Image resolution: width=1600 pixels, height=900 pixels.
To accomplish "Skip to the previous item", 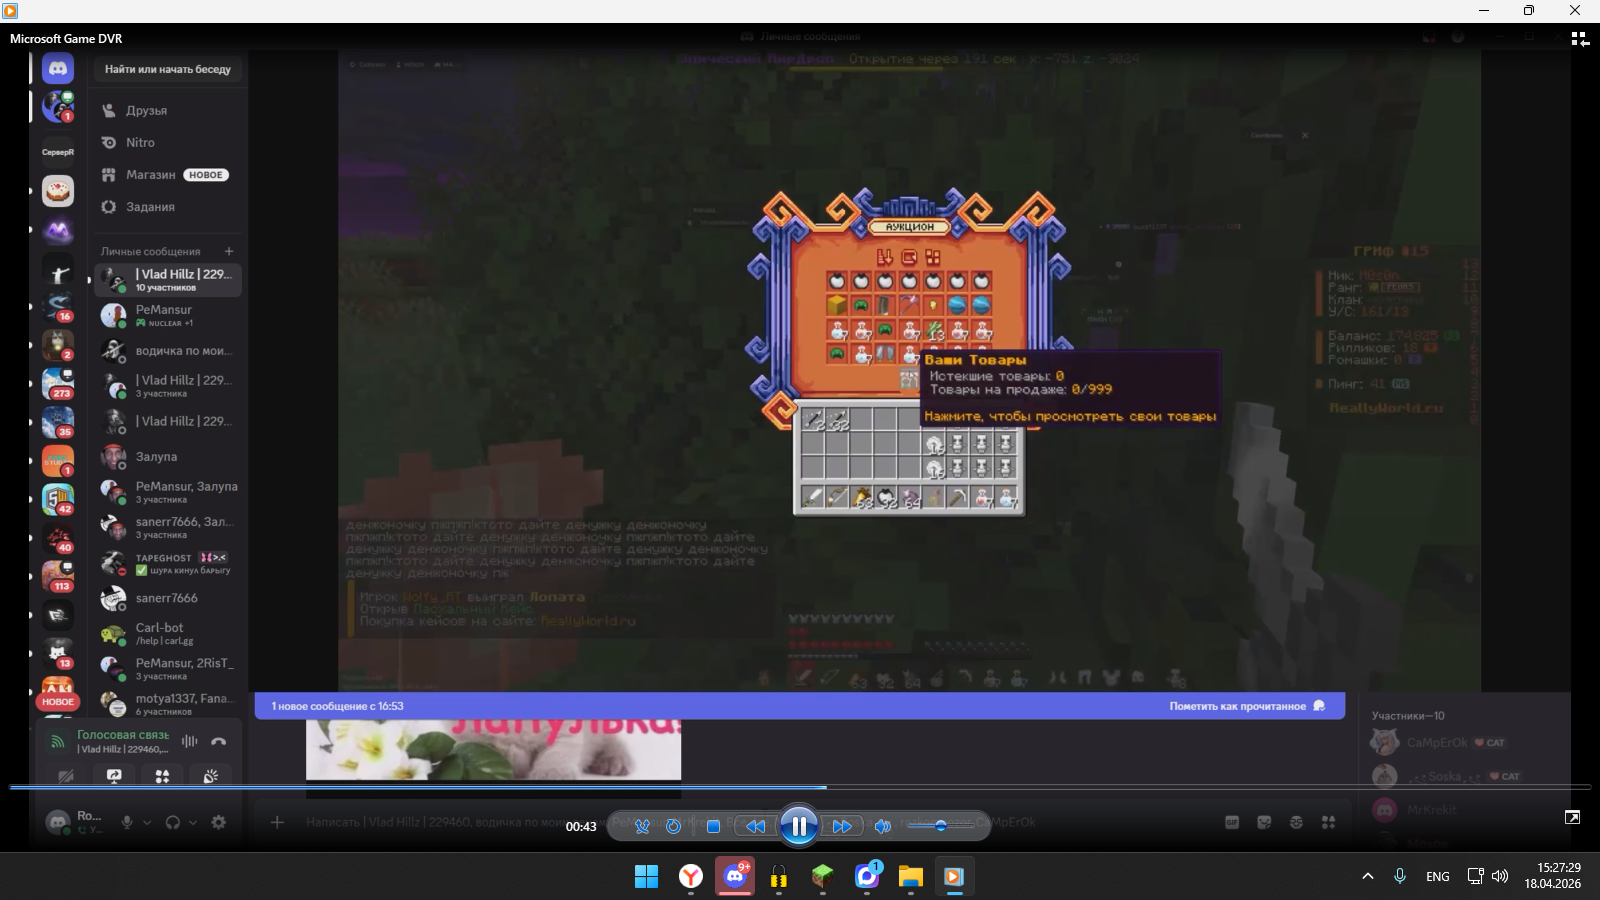I will point(755,826).
